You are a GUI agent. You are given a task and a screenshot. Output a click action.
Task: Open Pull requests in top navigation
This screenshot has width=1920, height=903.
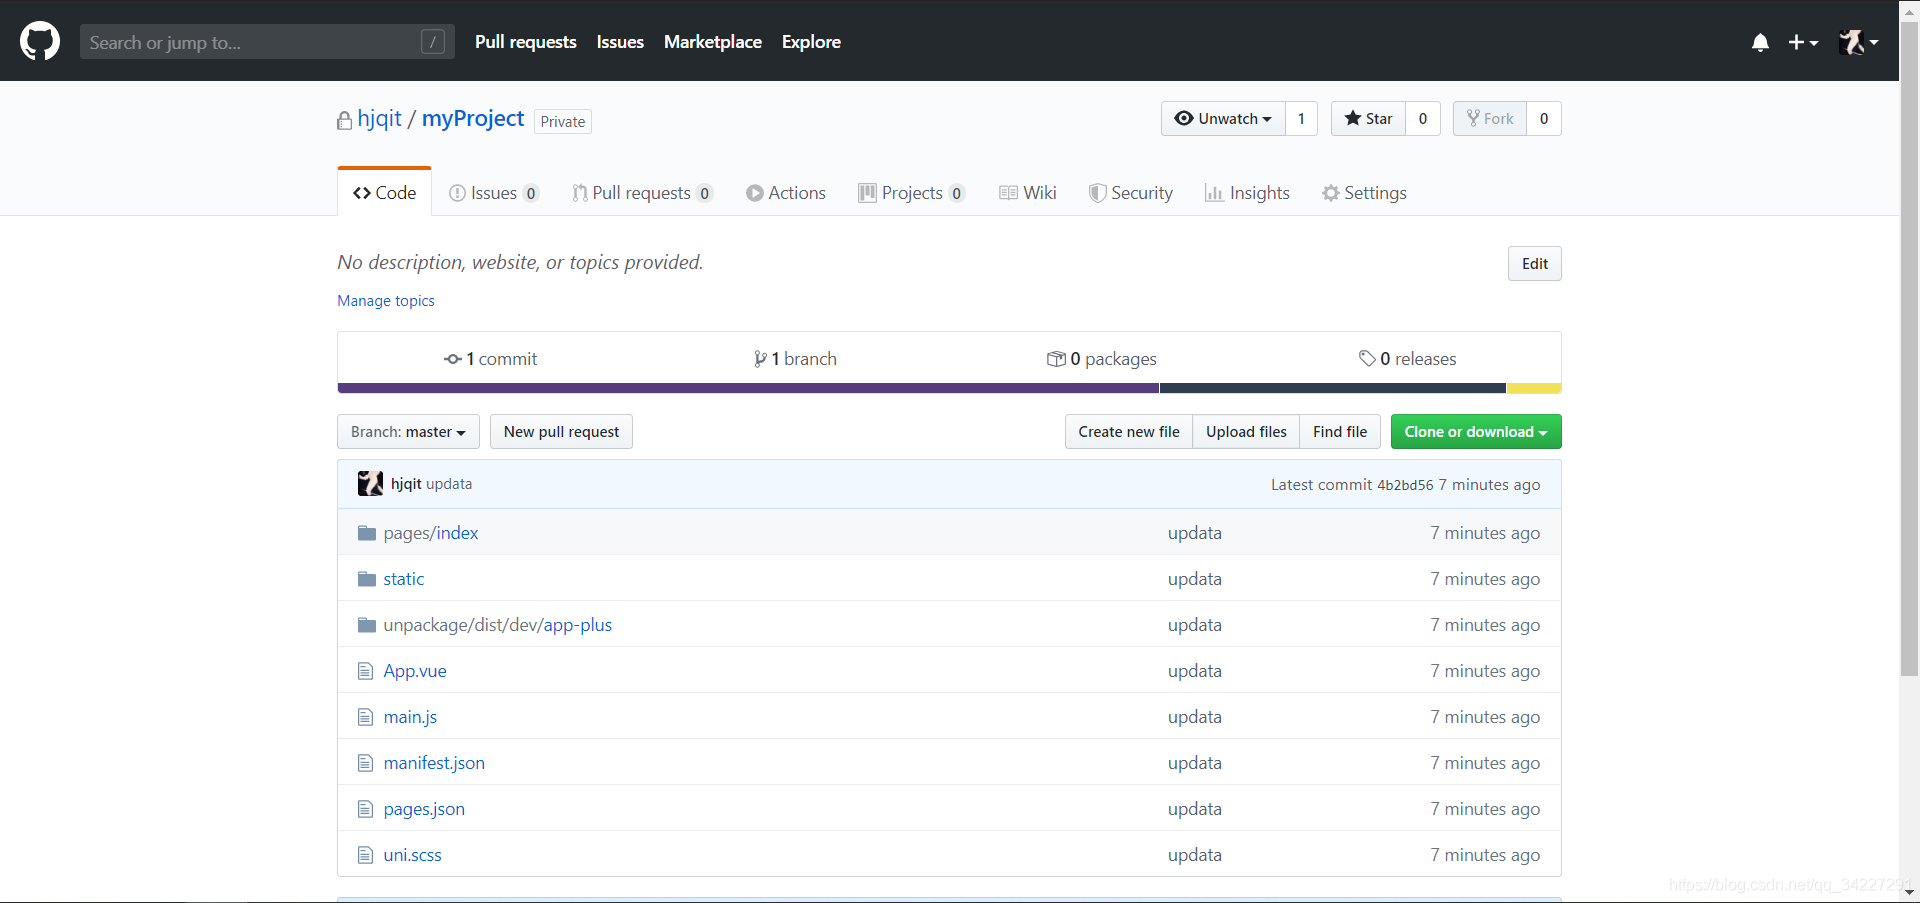tap(525, 42)
